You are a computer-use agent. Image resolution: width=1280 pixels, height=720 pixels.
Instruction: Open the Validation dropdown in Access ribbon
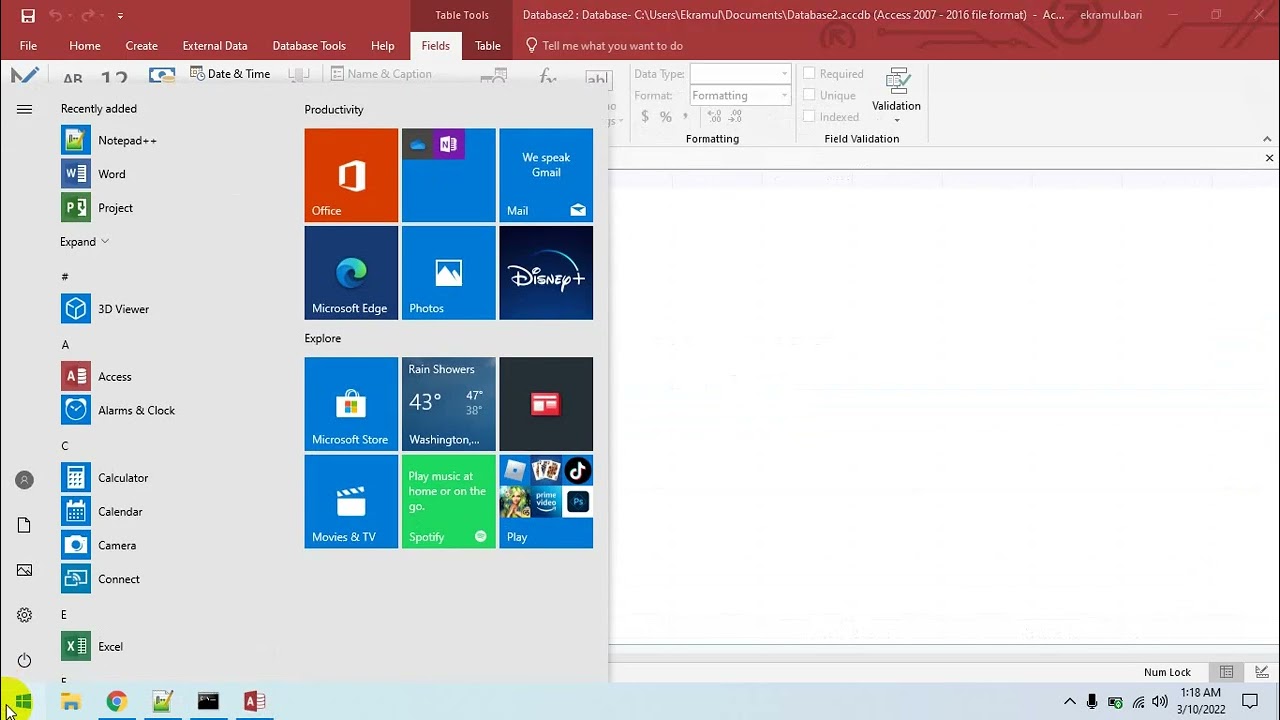[896, 97]
